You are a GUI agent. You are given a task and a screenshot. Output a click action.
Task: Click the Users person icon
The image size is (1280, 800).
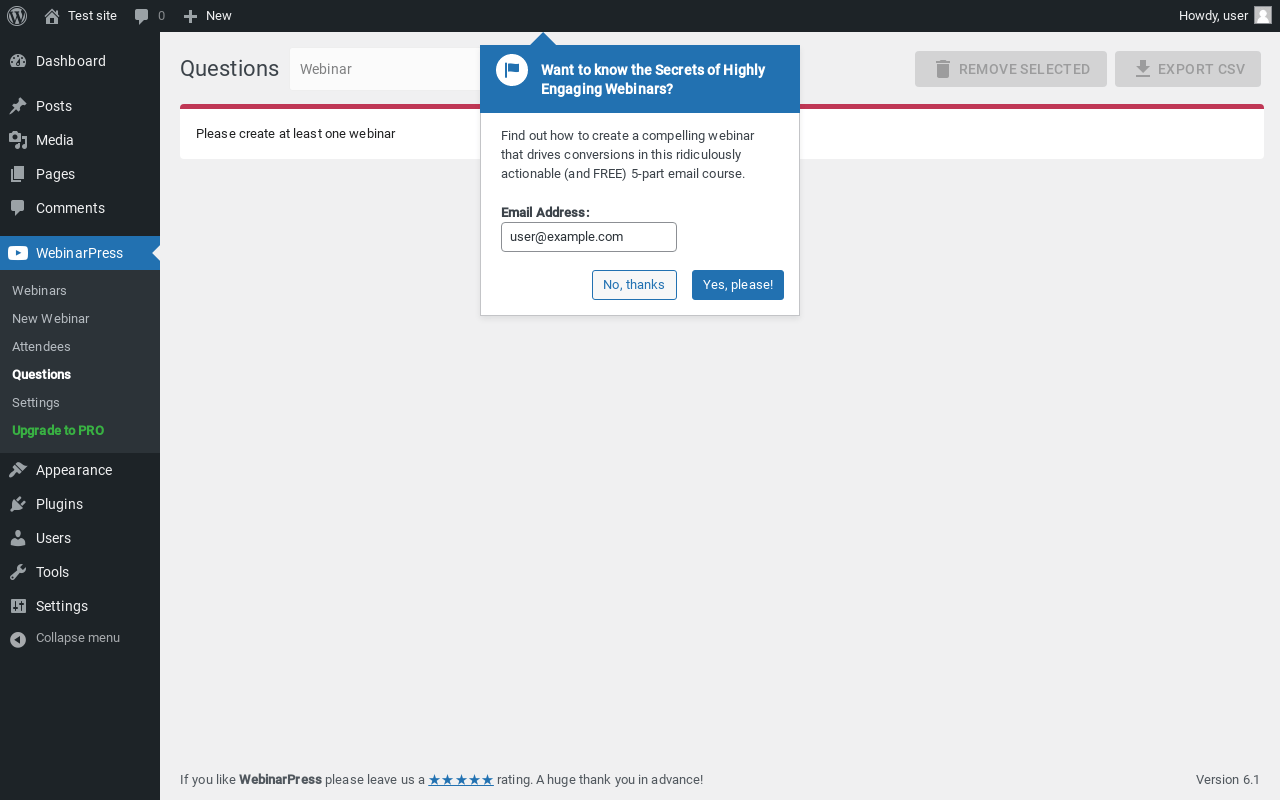coord(18,538)
